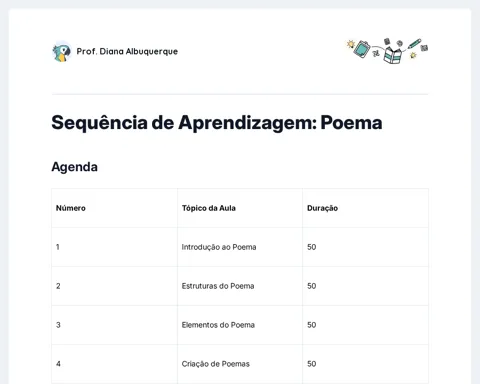
Task: Click the parrot avatar icon
Action: (62, 52)
